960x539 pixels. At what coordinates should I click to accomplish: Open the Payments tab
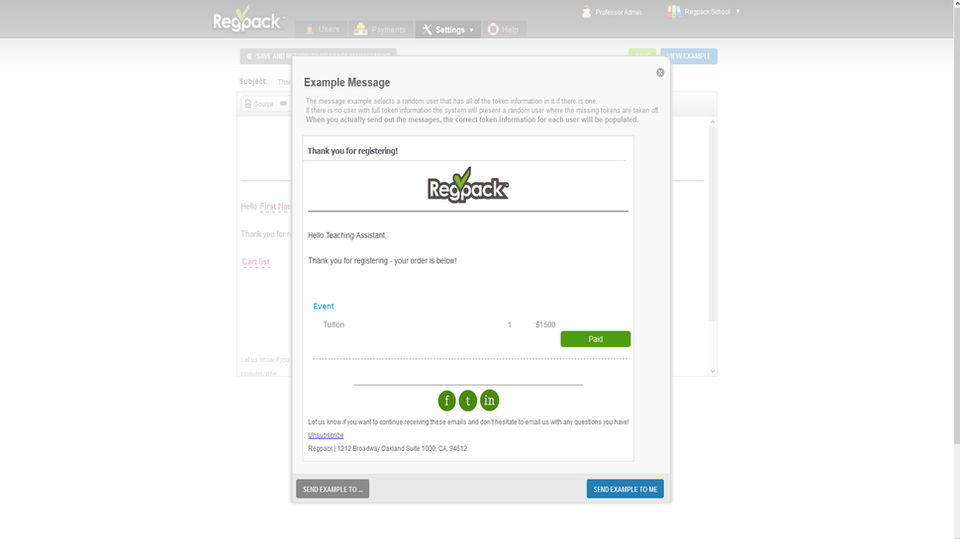pyautogui.click(x=380, y=29)
